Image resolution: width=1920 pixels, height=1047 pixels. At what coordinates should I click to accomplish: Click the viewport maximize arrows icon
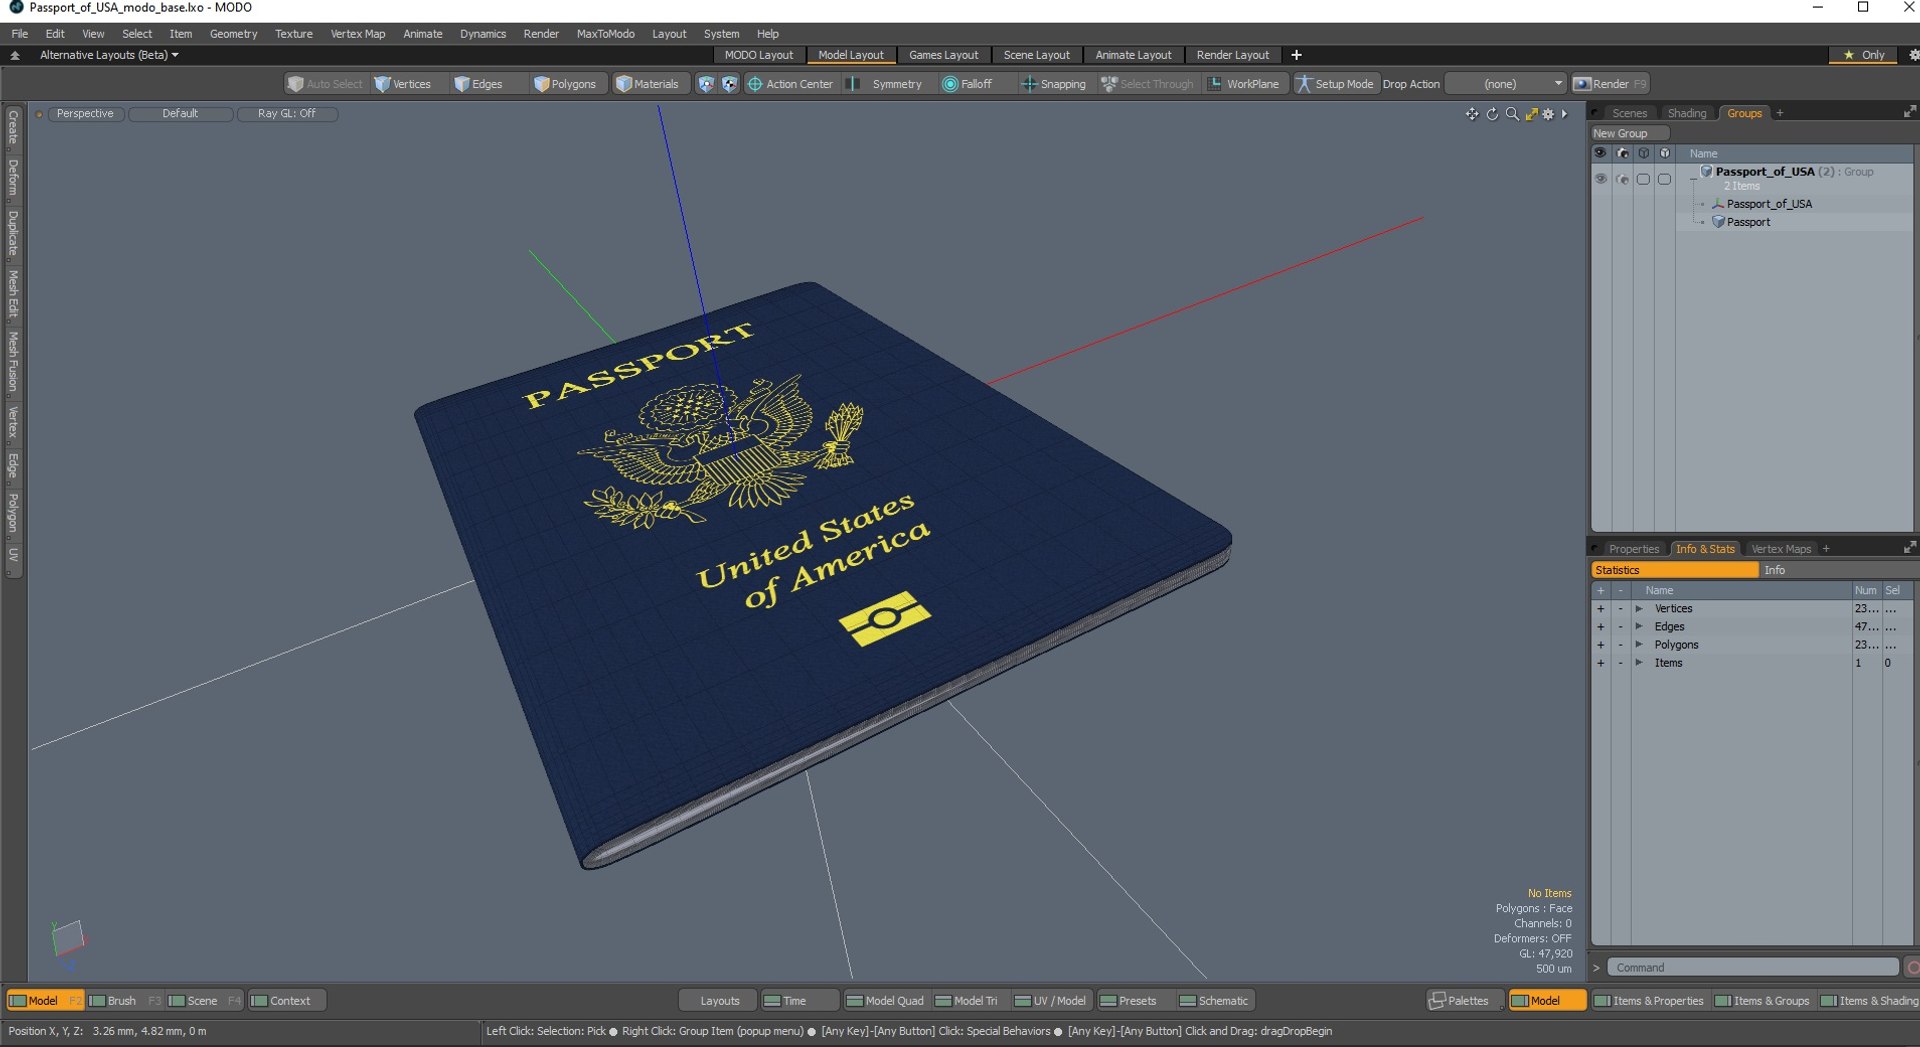click(1531, 114)
